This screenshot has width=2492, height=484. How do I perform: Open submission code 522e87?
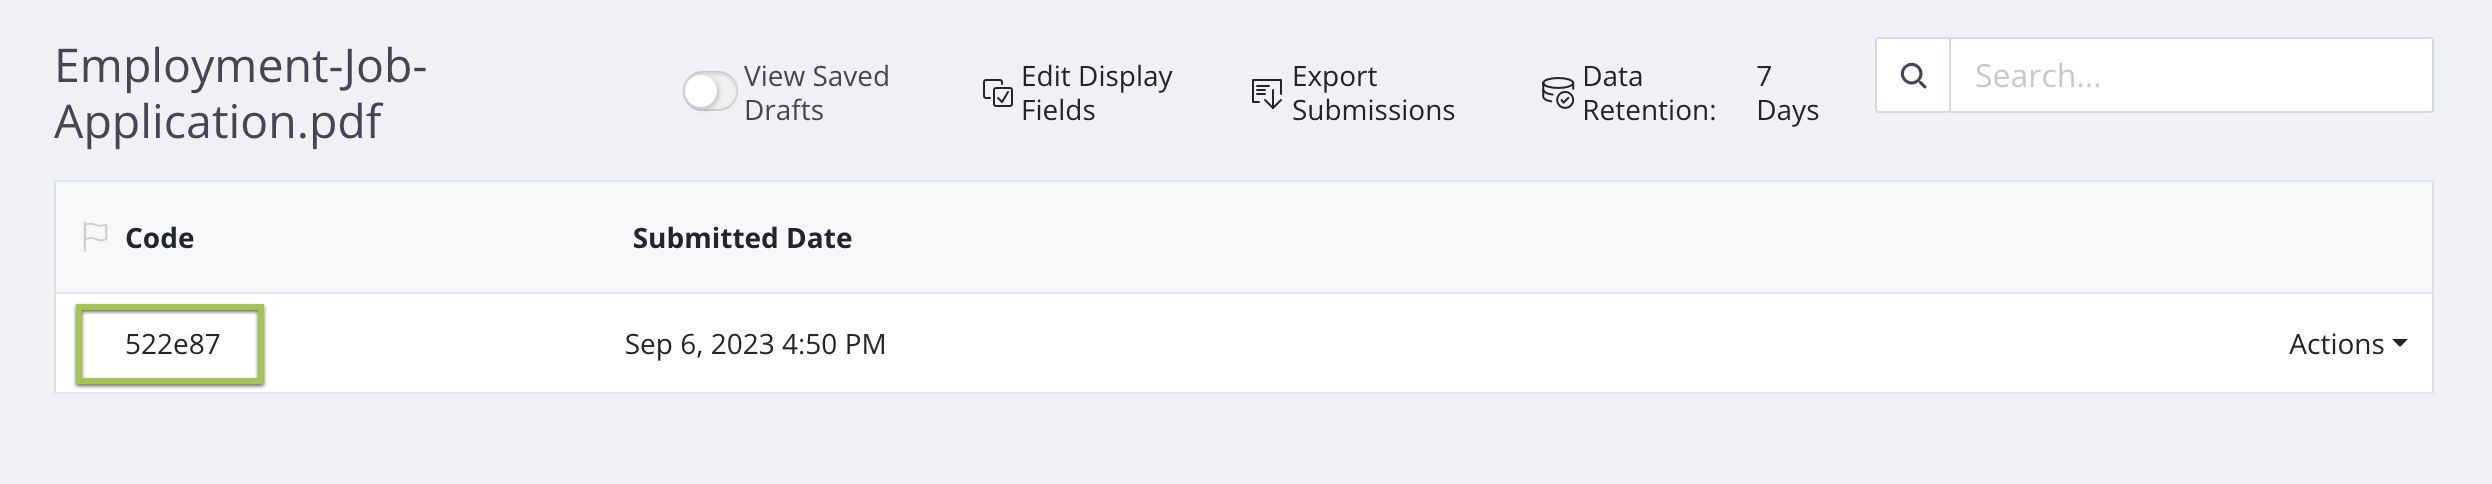point(172,344)
